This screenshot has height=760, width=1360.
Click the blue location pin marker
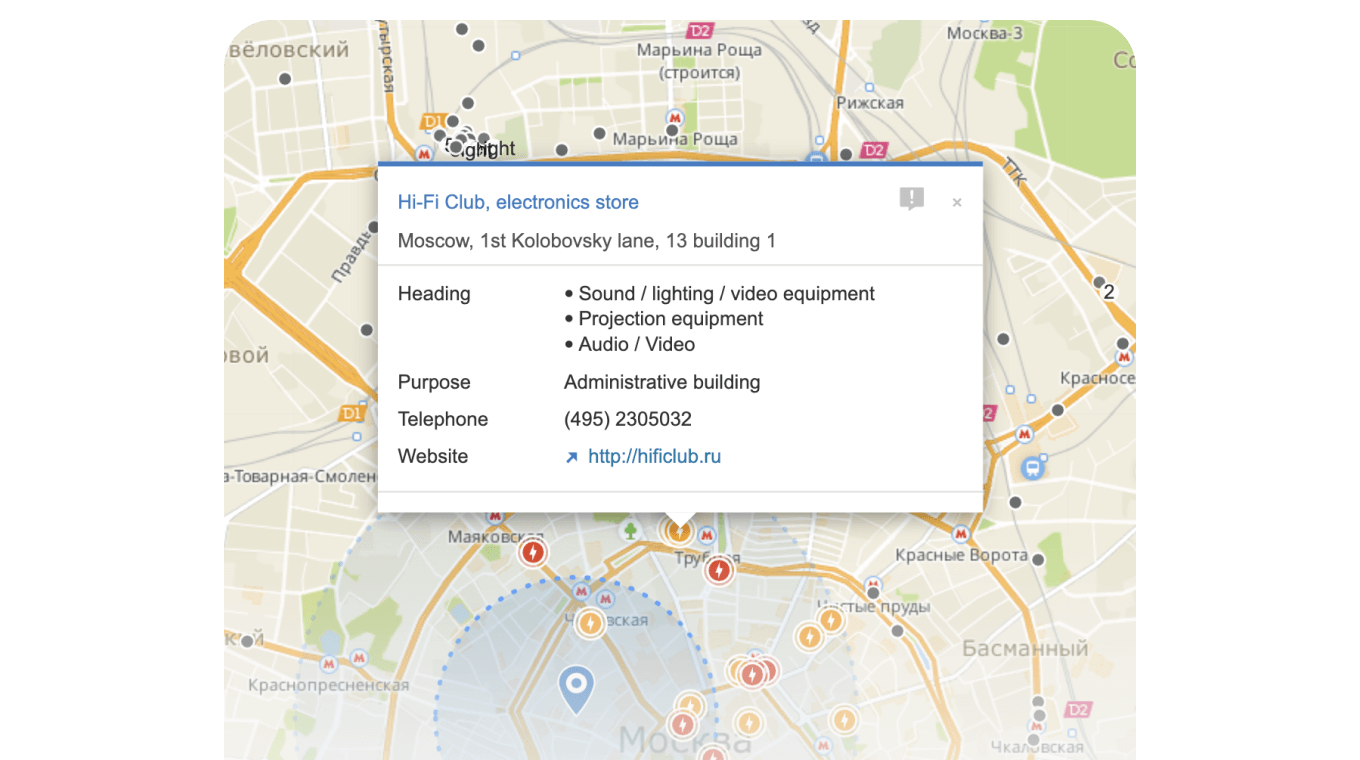575,690
